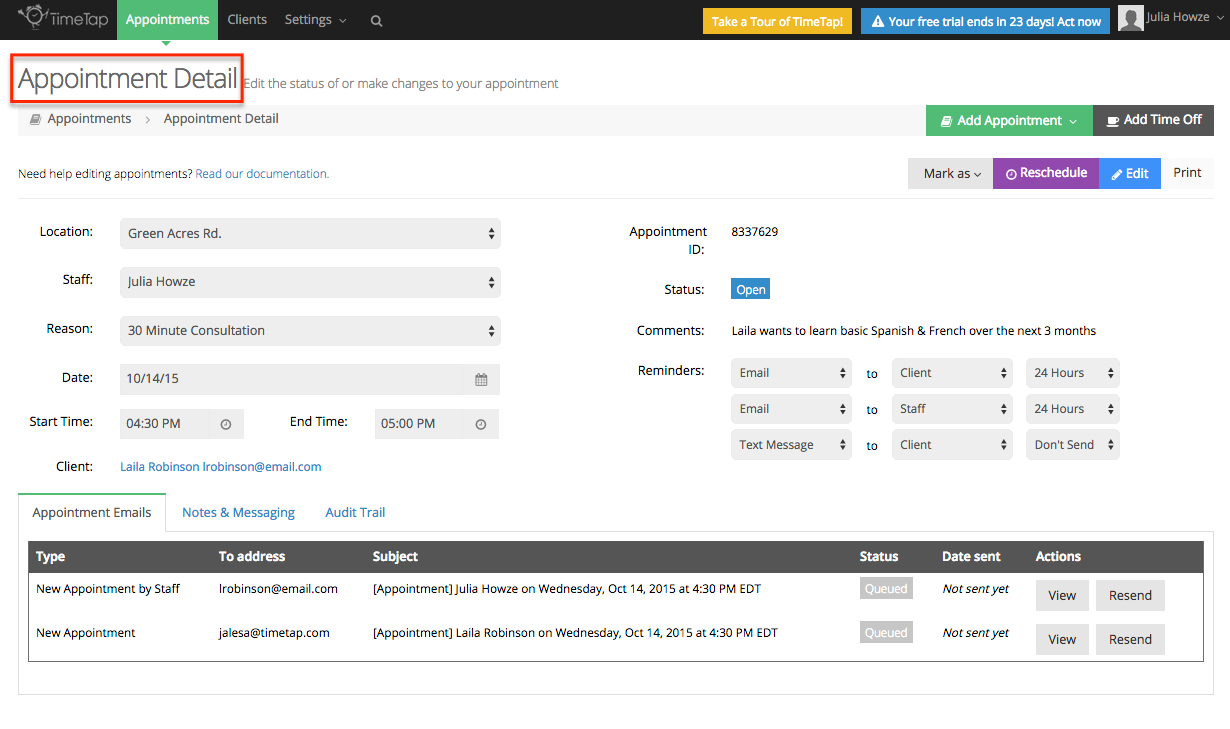Click the free trial ends banner
The image size is (1230, 729).
click(x=985, y=21)
